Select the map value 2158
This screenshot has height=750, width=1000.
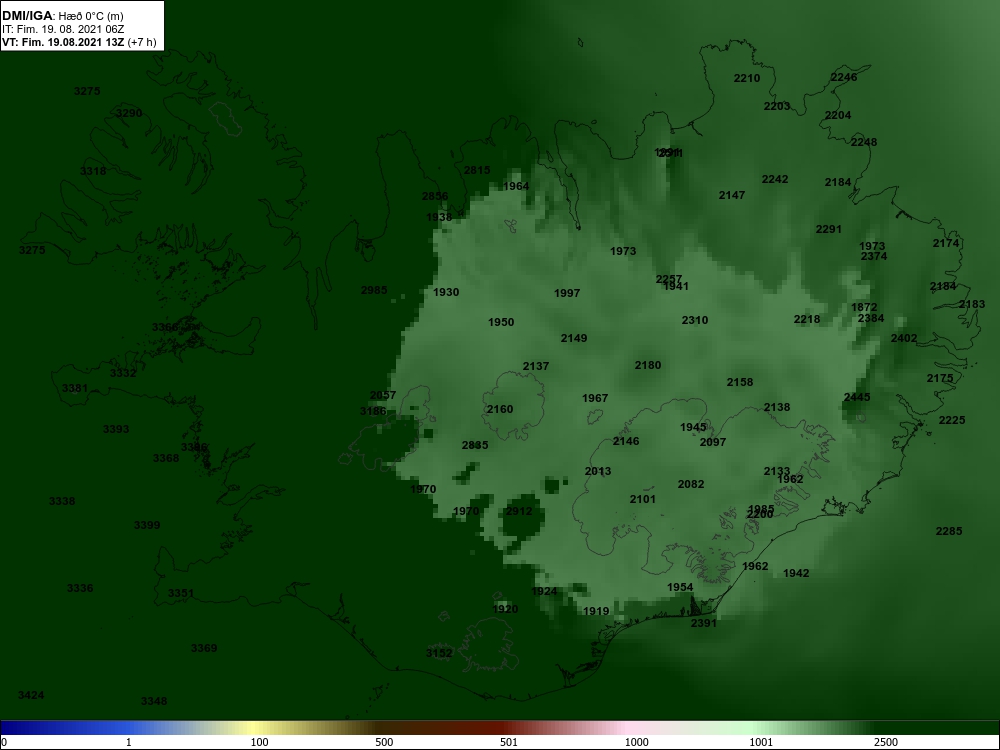[740, 382]
